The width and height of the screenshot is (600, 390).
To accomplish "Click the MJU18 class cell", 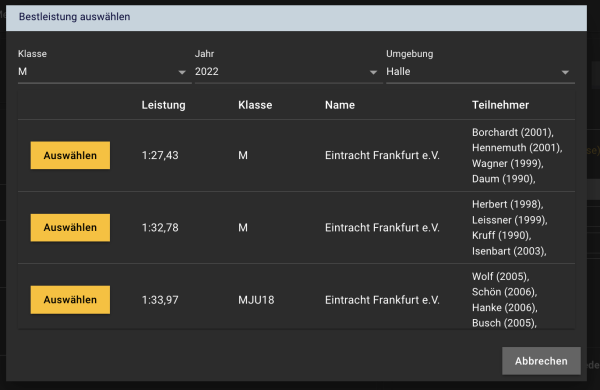I will point(256,300).
